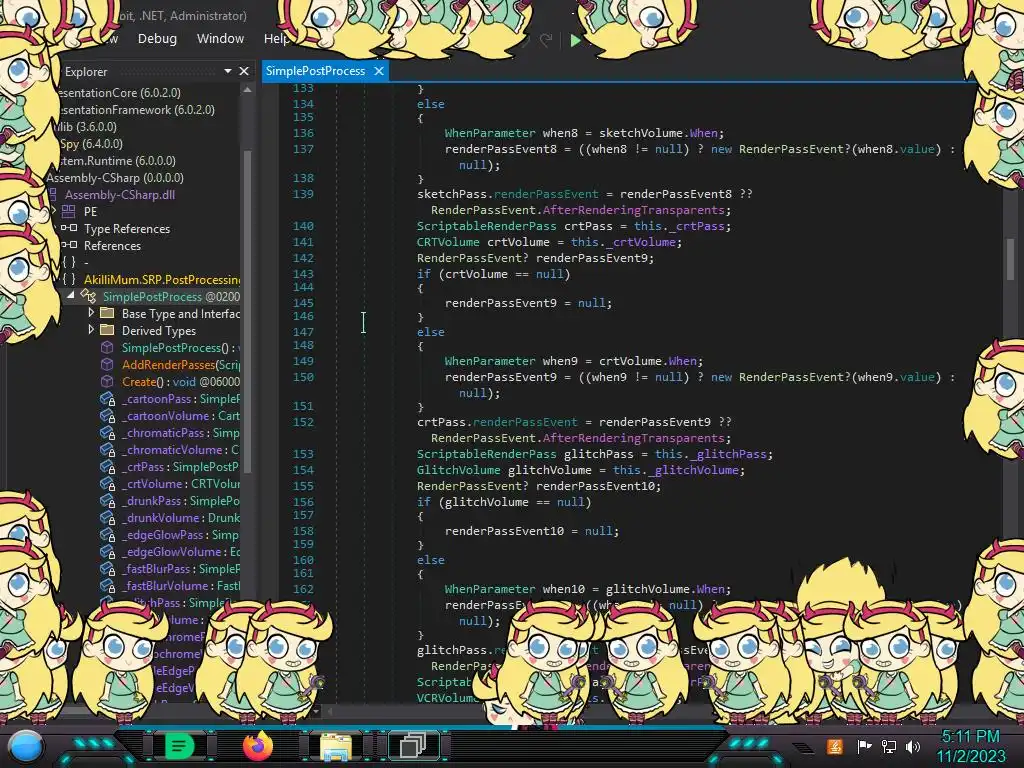Image resolution: width=1024 pixels, height=768 pixels.
Task: Open File Explorer from the taskbar
Action: click(335, 747)
